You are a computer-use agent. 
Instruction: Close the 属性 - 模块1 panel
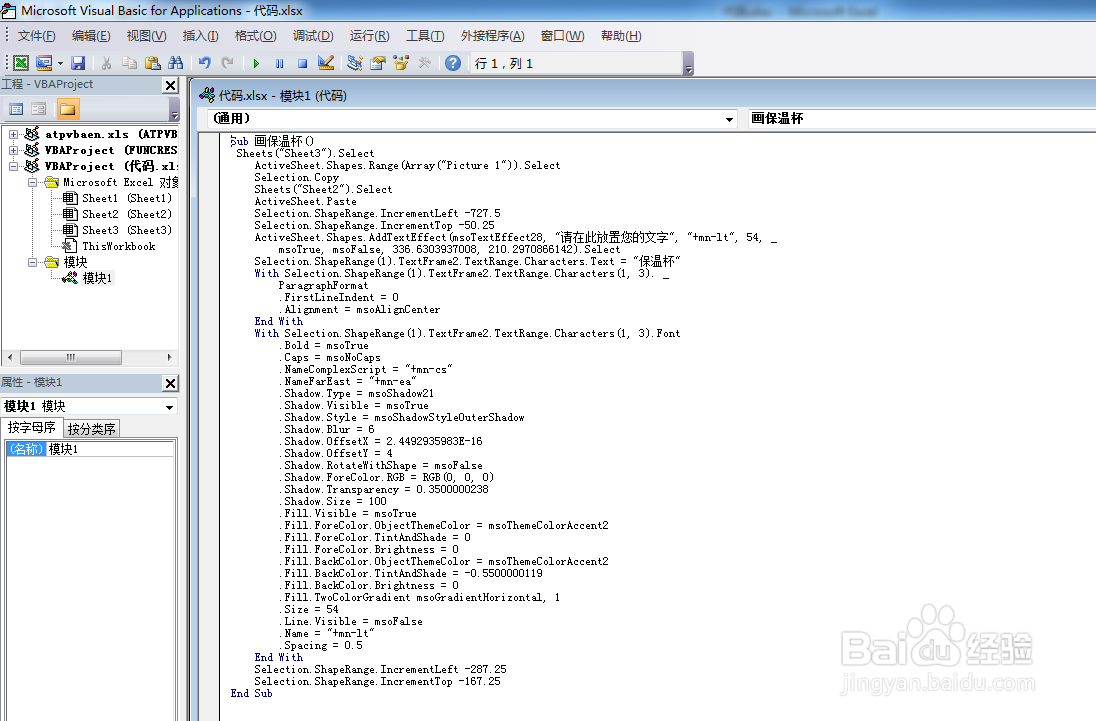[170, 384]
